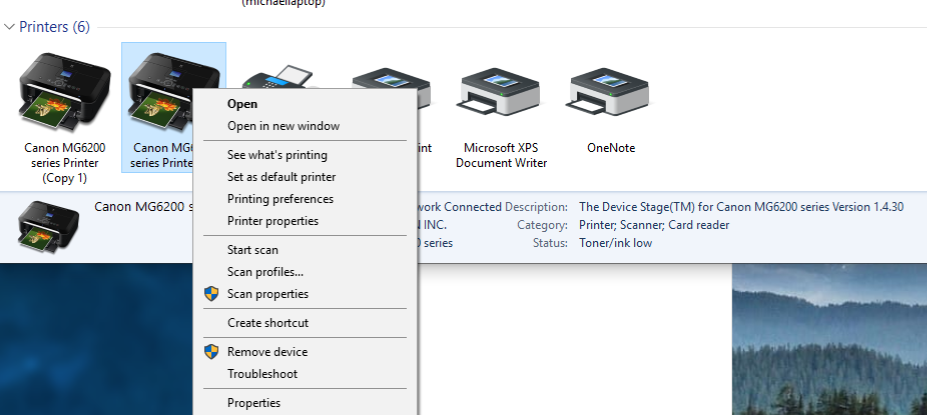
Task: Click the Canon thumbnail in details pane
Action: click(x=48, y=227)
